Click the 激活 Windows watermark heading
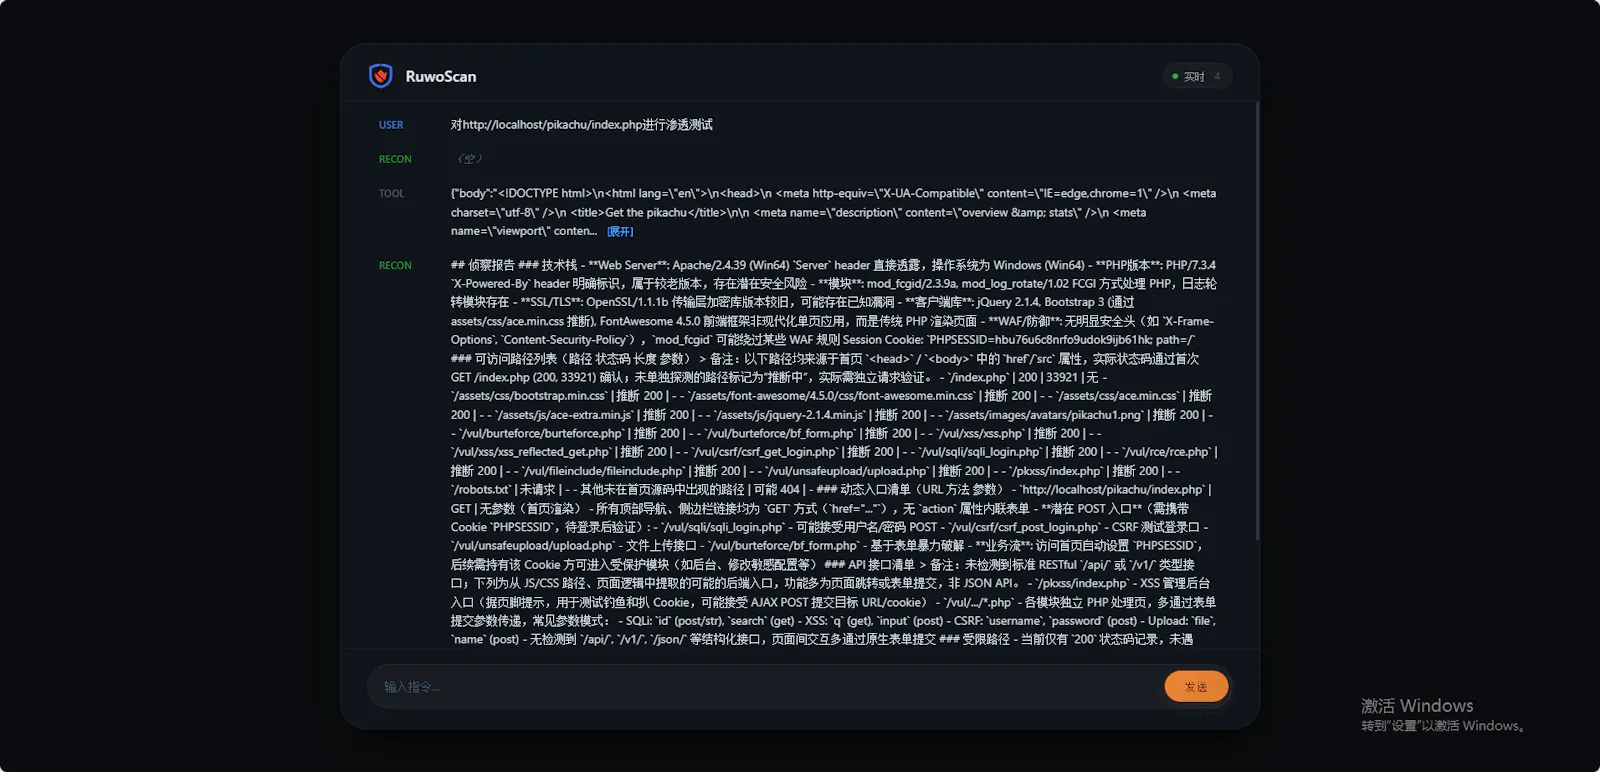Viewport: 1600px width, 772px height. click(x=1416, y=706)
